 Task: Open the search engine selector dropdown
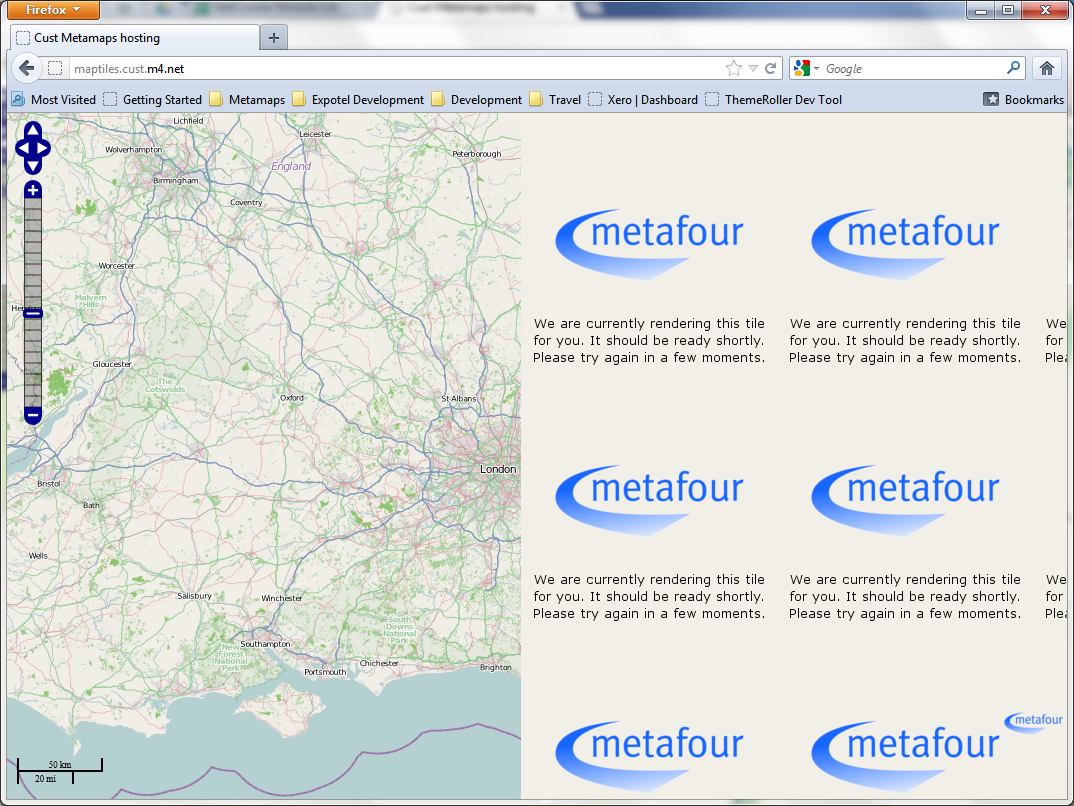pos(806,68)
